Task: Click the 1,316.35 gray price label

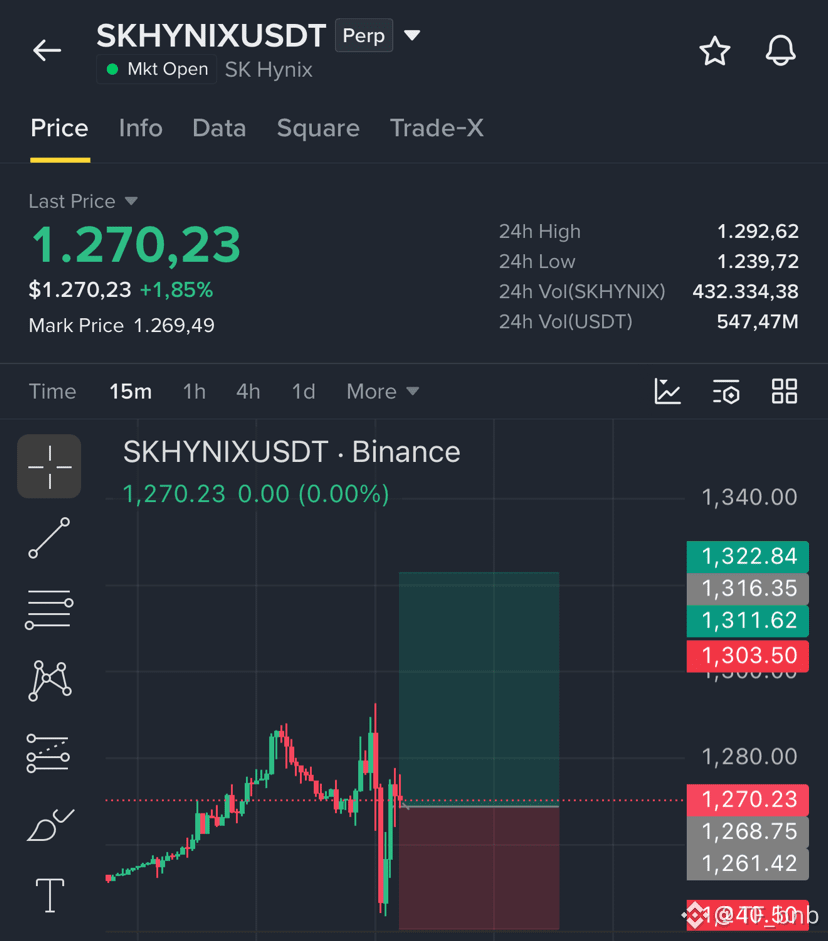Action: pyautogui.click(x=748, y=589)
